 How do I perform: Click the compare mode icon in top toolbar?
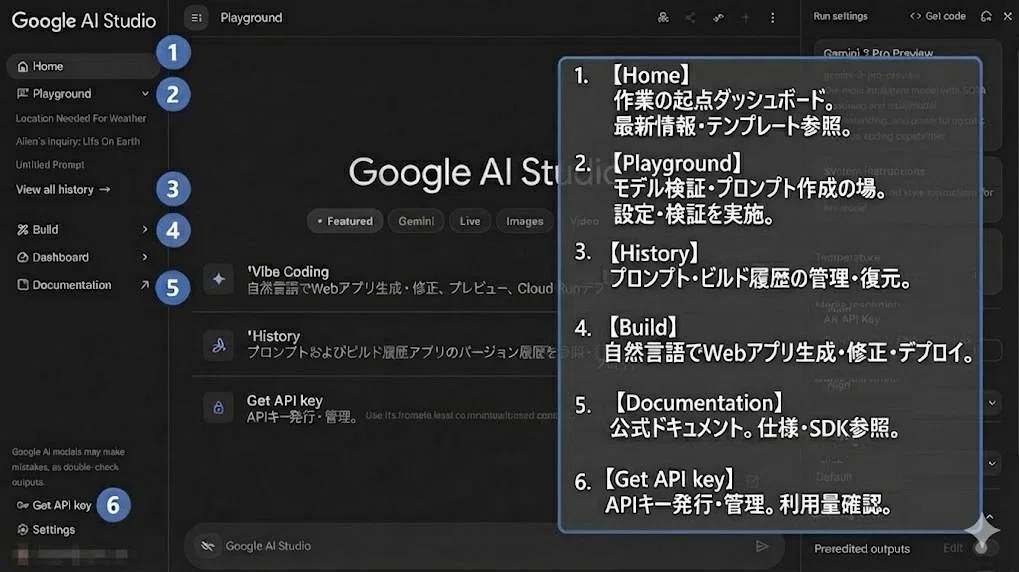(x=663, y=18)
